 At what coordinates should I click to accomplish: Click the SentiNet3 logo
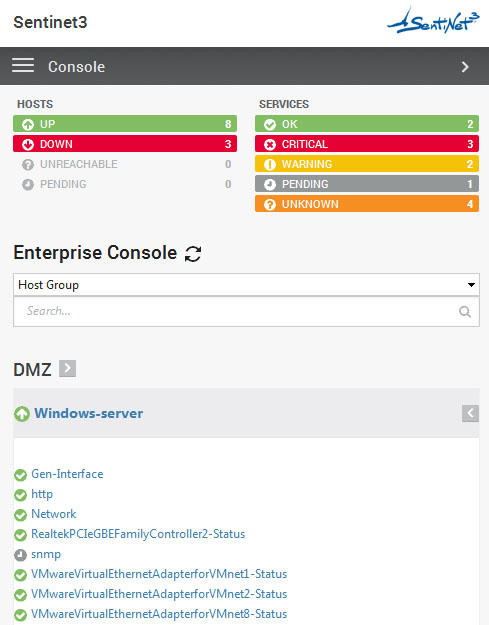coord(433,20)
